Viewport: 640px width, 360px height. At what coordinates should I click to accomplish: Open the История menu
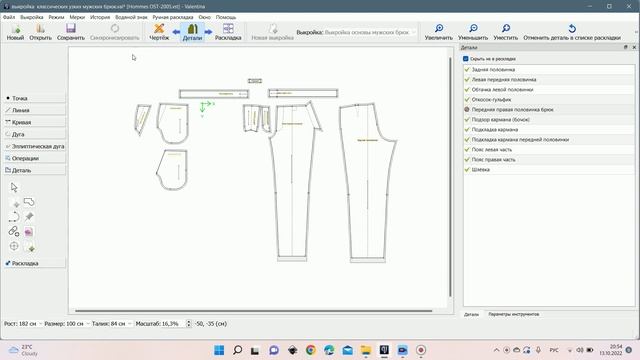pyautogui.click(x=100, y=17)
